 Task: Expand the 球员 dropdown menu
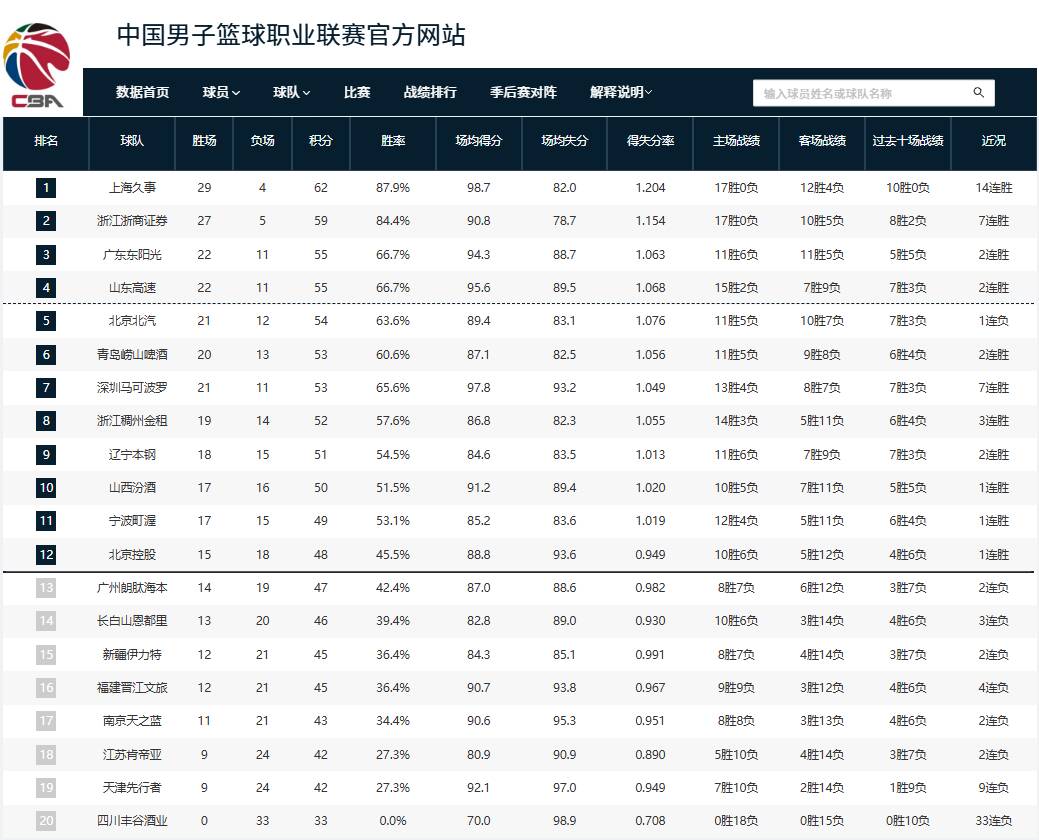(x=221, y=92)
